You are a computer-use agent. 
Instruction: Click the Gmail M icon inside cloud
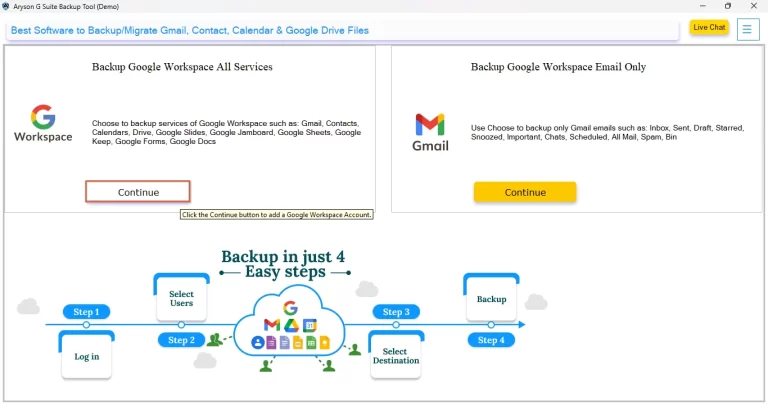272,325
